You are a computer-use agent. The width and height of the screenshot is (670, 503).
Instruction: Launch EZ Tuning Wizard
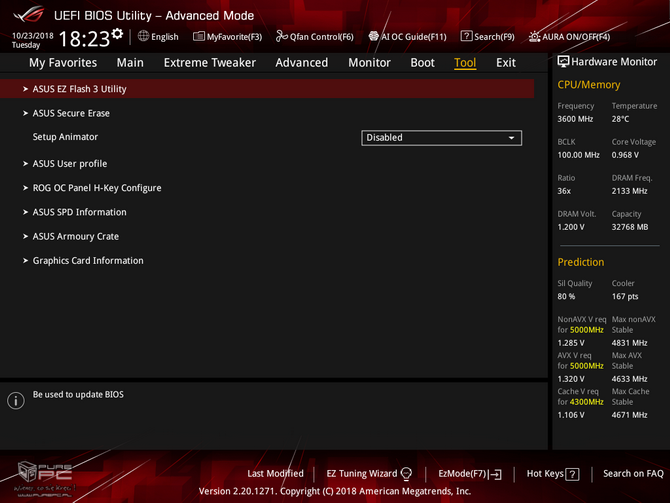pyautogui.click(x=369, y=474)
